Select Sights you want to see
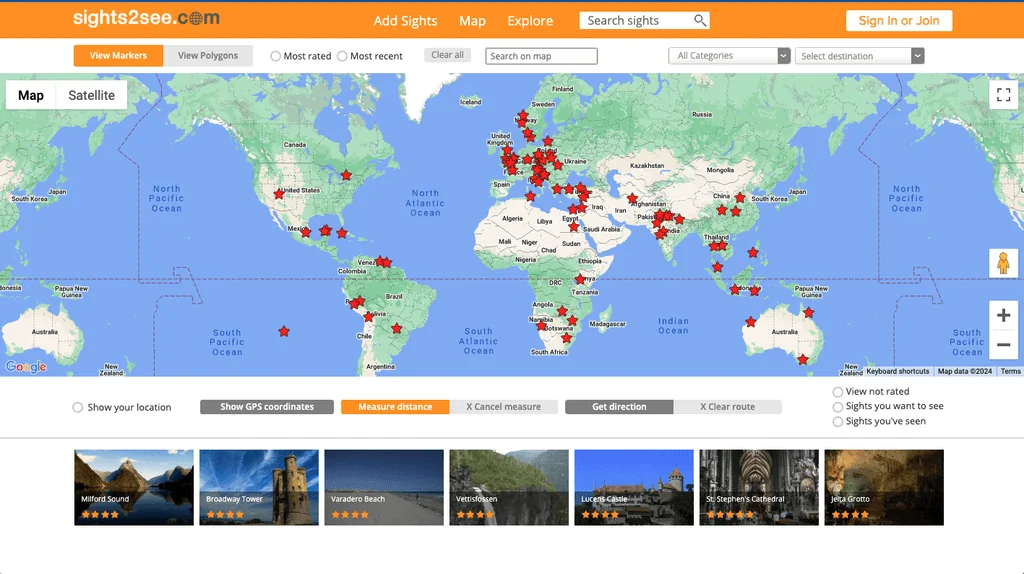The width and height of the screenshot is (1024, 574). click(x=838, y=407)
